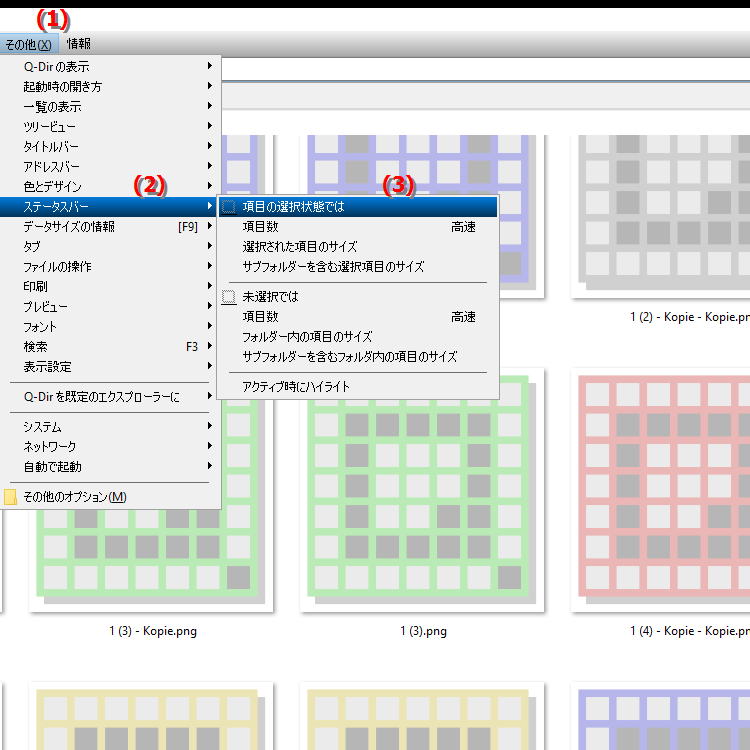Open the 色とデザイン submenu
Viewport: 750px width, 750px height.
[110, 187]
